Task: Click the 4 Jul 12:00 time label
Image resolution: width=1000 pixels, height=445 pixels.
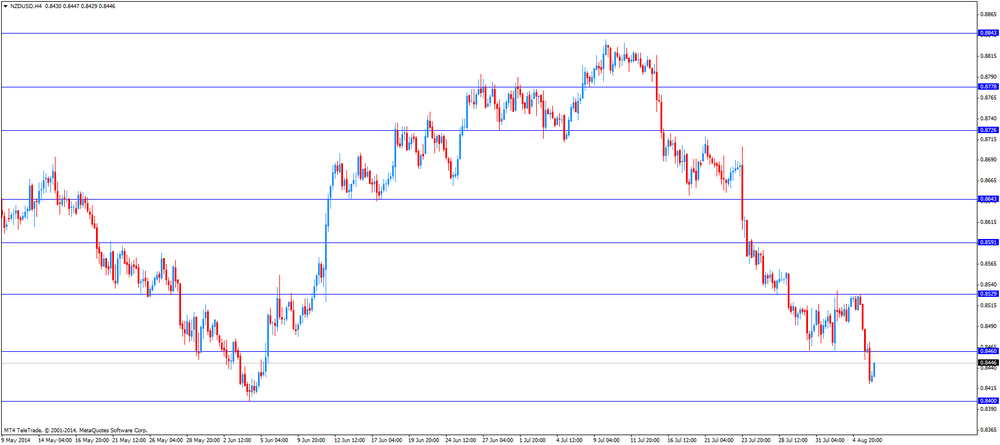Action: click(571, 441)
